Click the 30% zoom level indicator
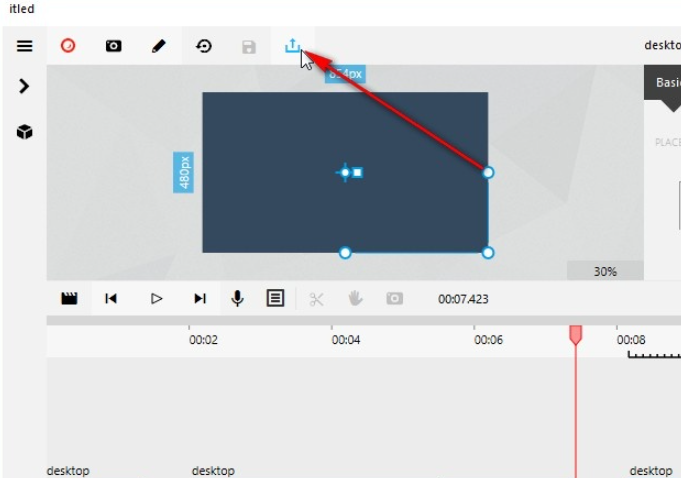681x478 pixels. (604, 271)
